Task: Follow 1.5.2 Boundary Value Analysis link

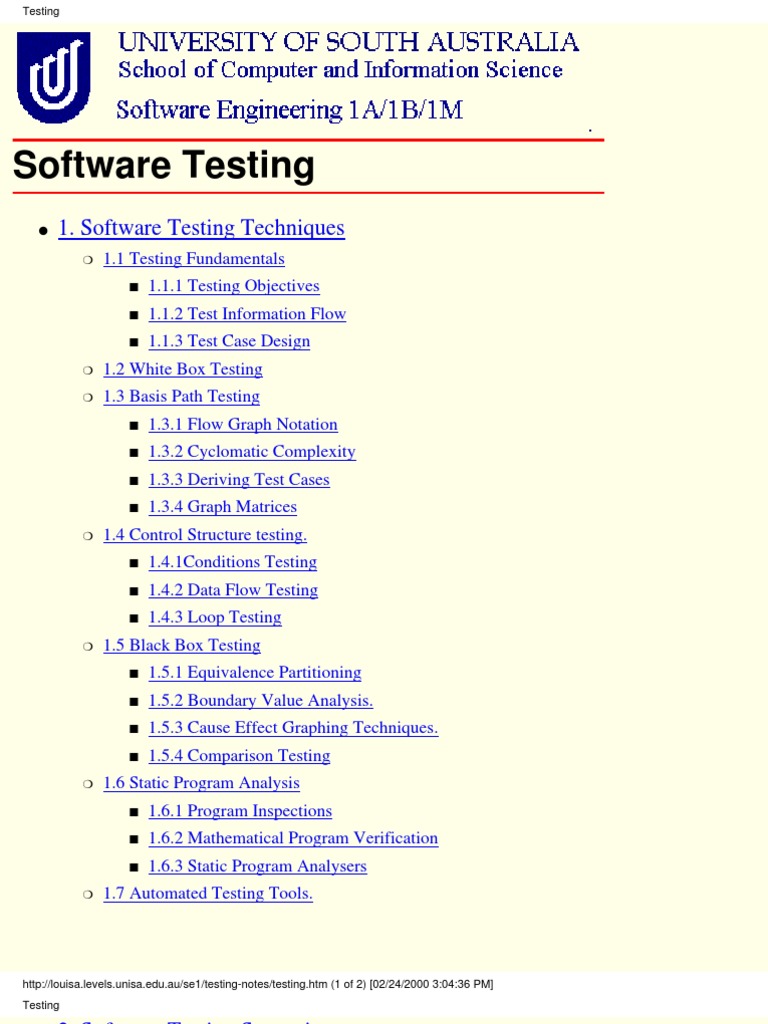Action: (x=261, y=701)
